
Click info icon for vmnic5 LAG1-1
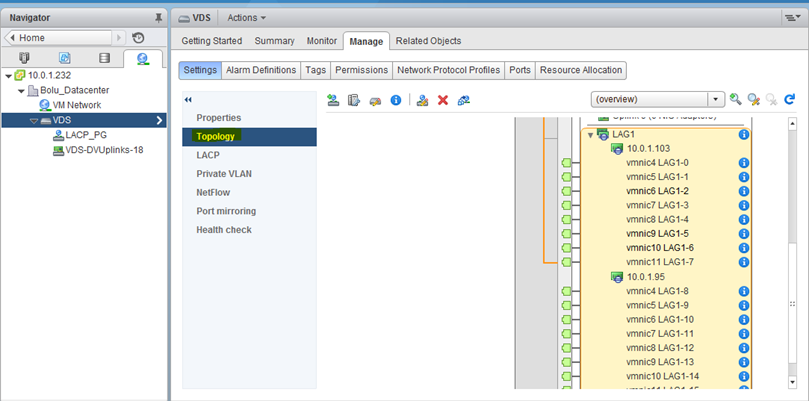(x=743, y=177)
